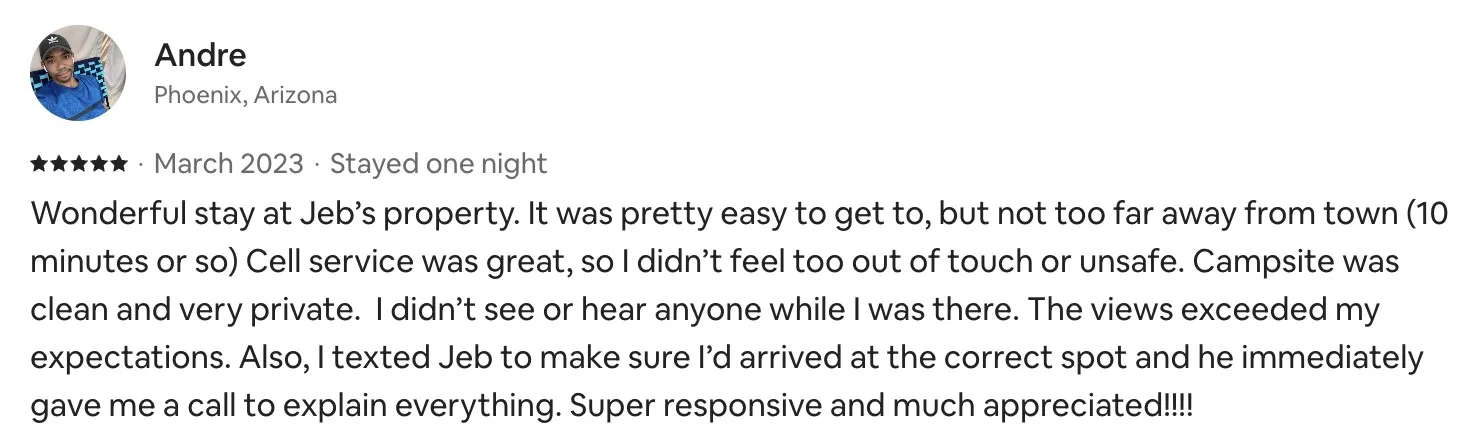Click the Stayed one night label
Viewport: 1460px width, 448px height.
[x=438, y=163]
